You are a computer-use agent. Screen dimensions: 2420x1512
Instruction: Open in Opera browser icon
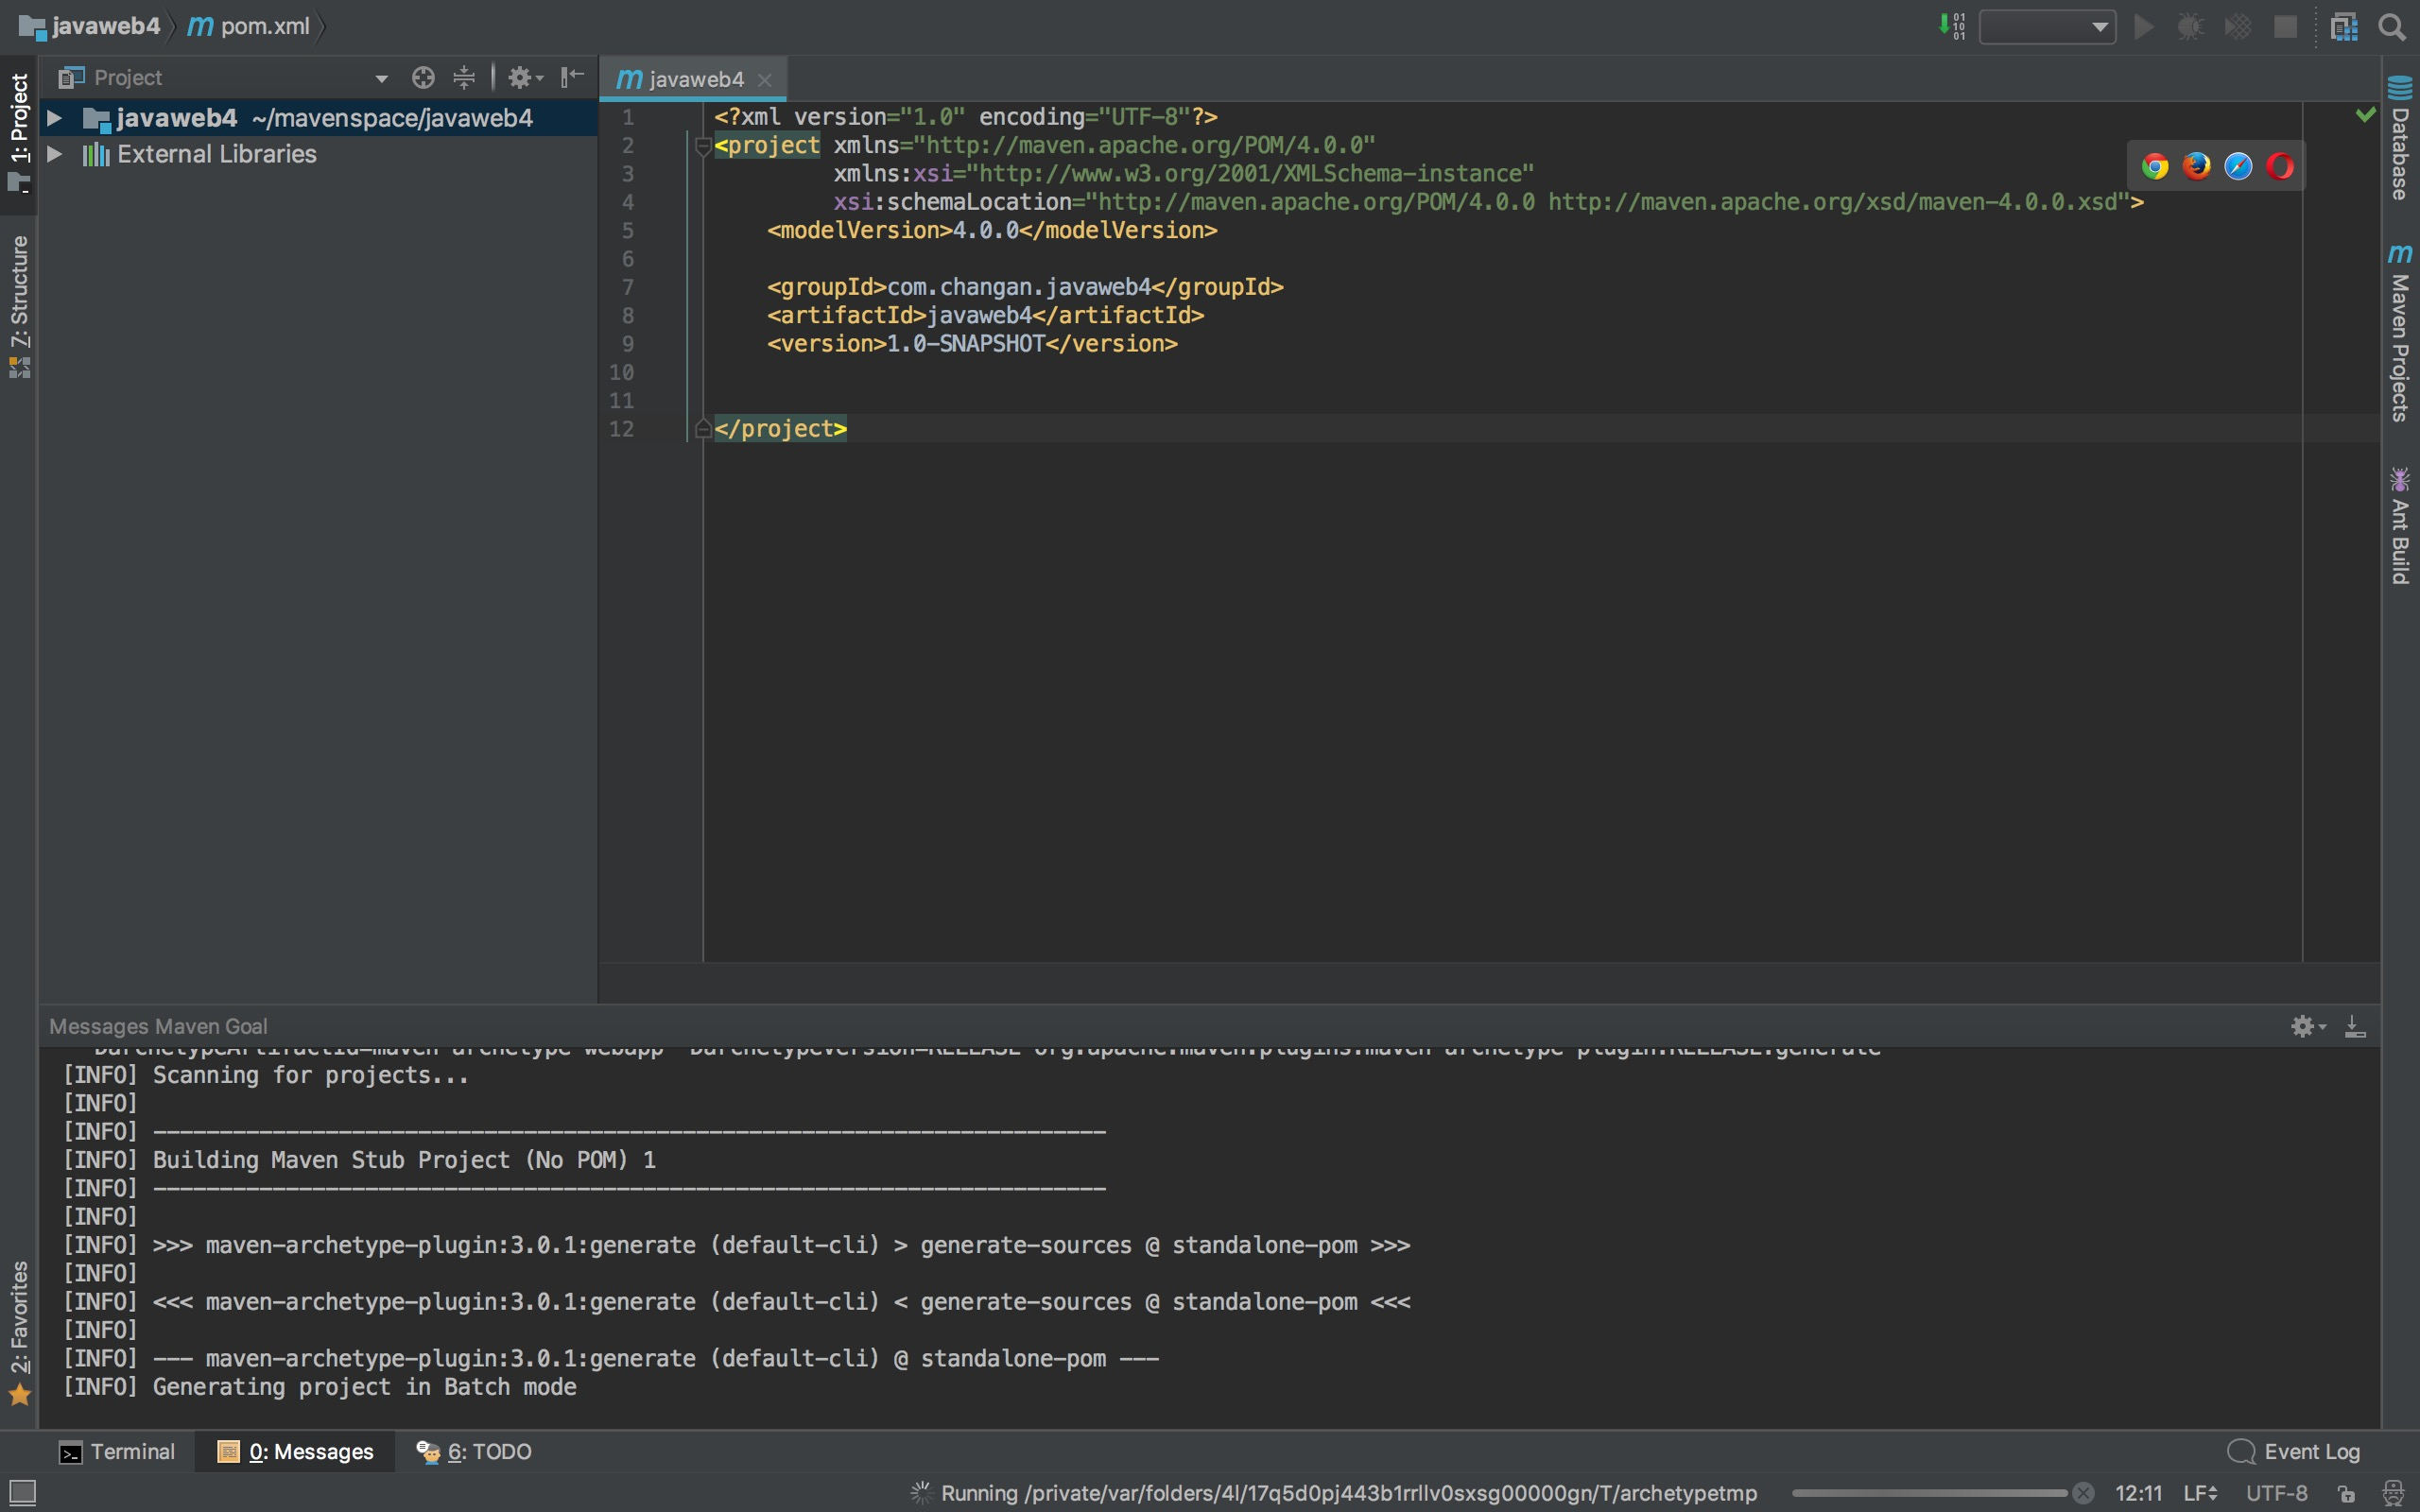coord(2280,166)
